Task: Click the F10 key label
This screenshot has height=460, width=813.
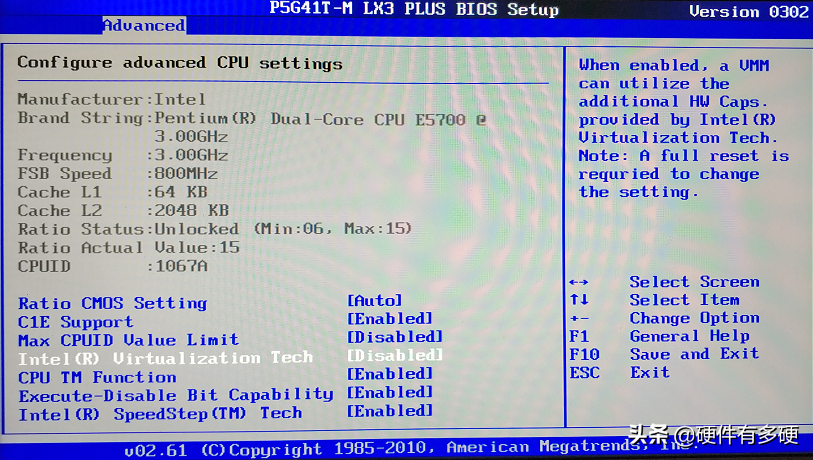Action: 584,354
